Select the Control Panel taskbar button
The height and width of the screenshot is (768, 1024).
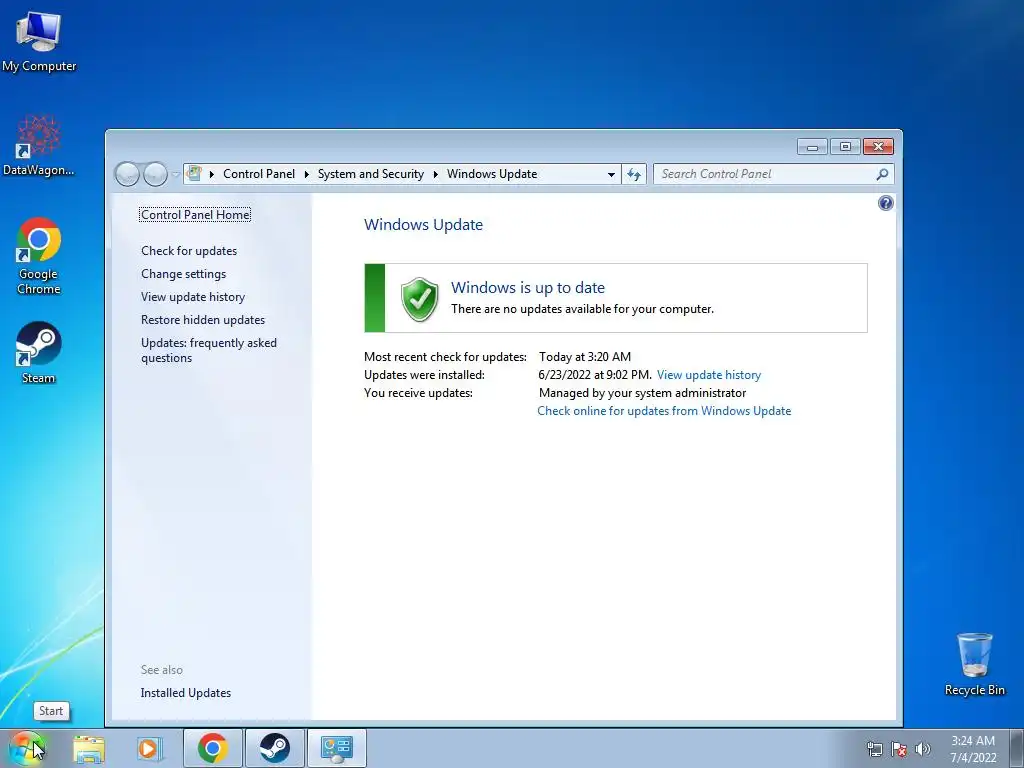click(337, 748)
